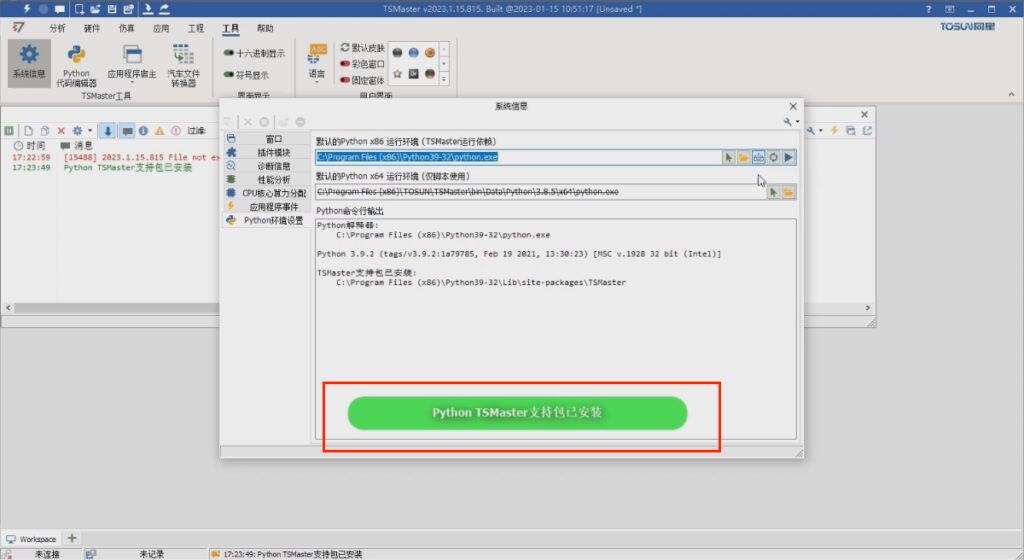Select 诊断信息 in the dialog sidebar
Viewport: 1024px width, 560px height.
[x=272, y=166]
